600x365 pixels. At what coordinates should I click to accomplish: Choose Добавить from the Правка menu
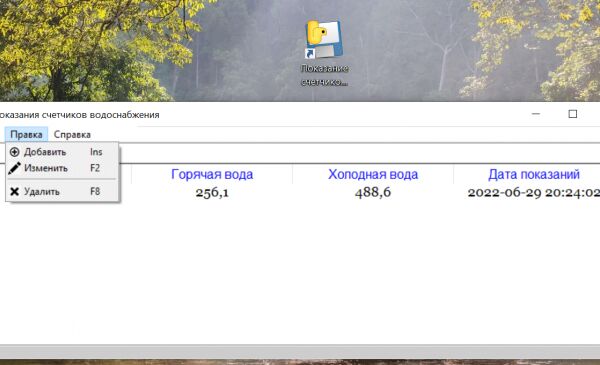point(62,152)
